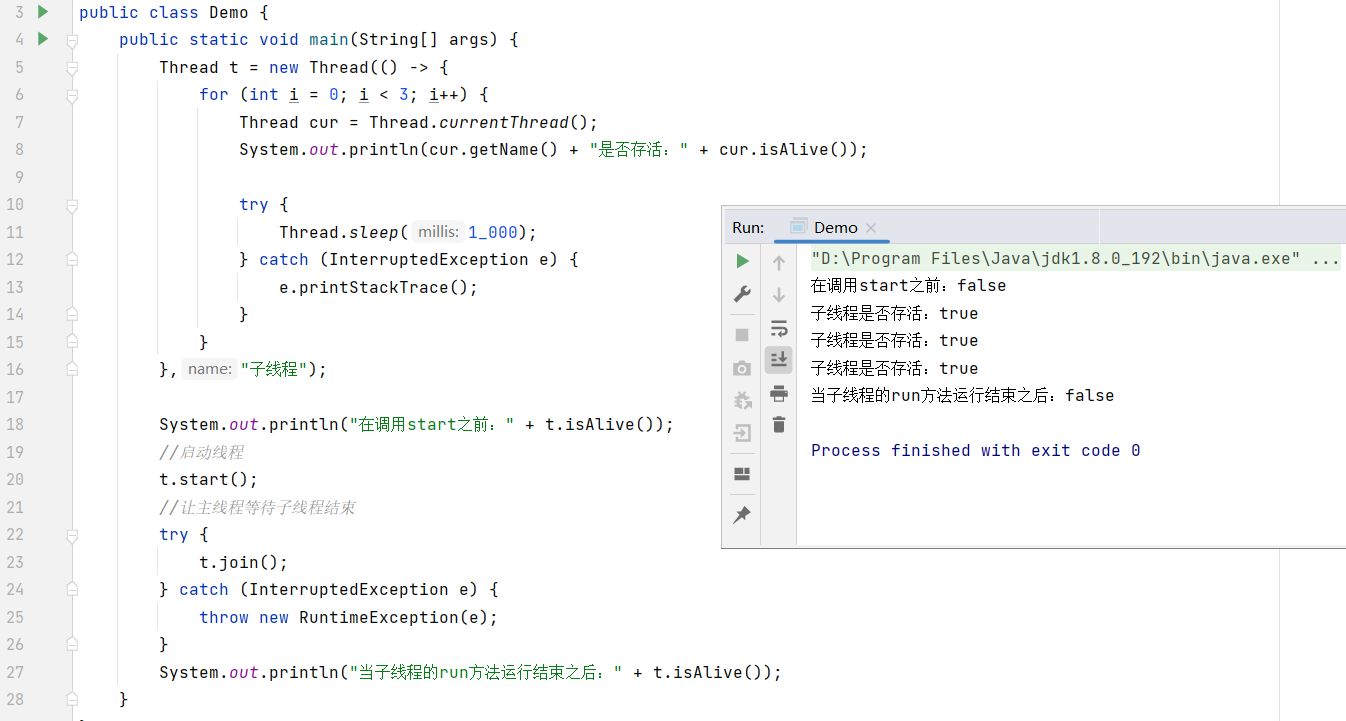This screenshot has width=1346, height=721.
Task: Go up the stack trace arrow
Action: (779, 263)
